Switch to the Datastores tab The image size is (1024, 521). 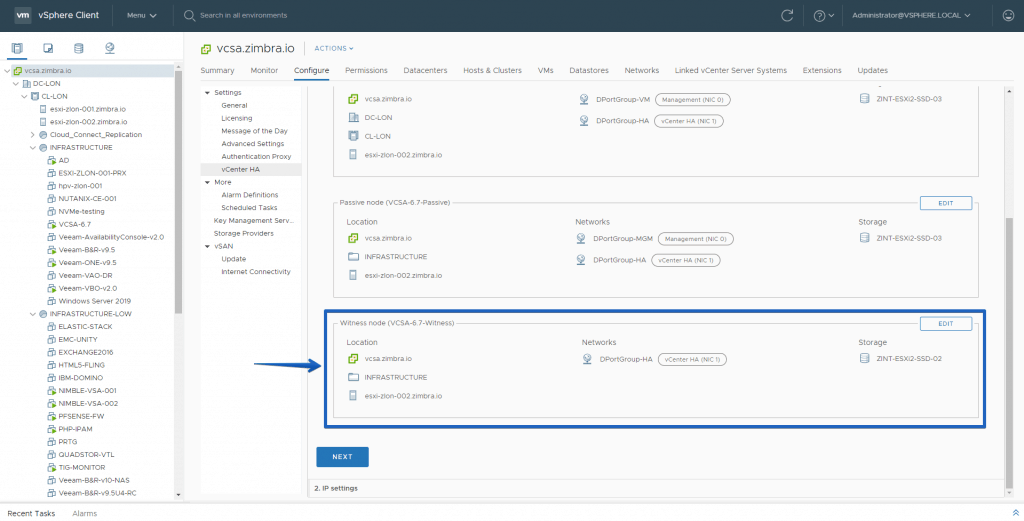tap(589, 71)
